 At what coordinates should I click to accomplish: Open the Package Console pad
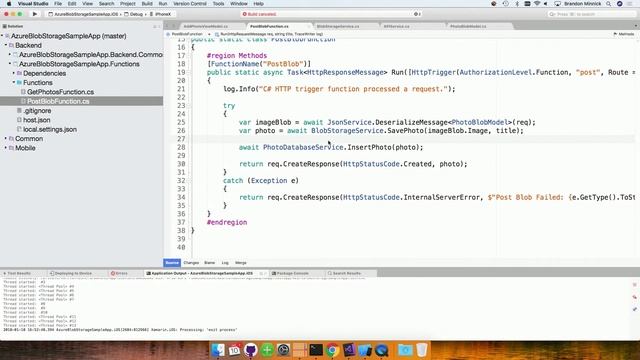(x=290, y=273)
